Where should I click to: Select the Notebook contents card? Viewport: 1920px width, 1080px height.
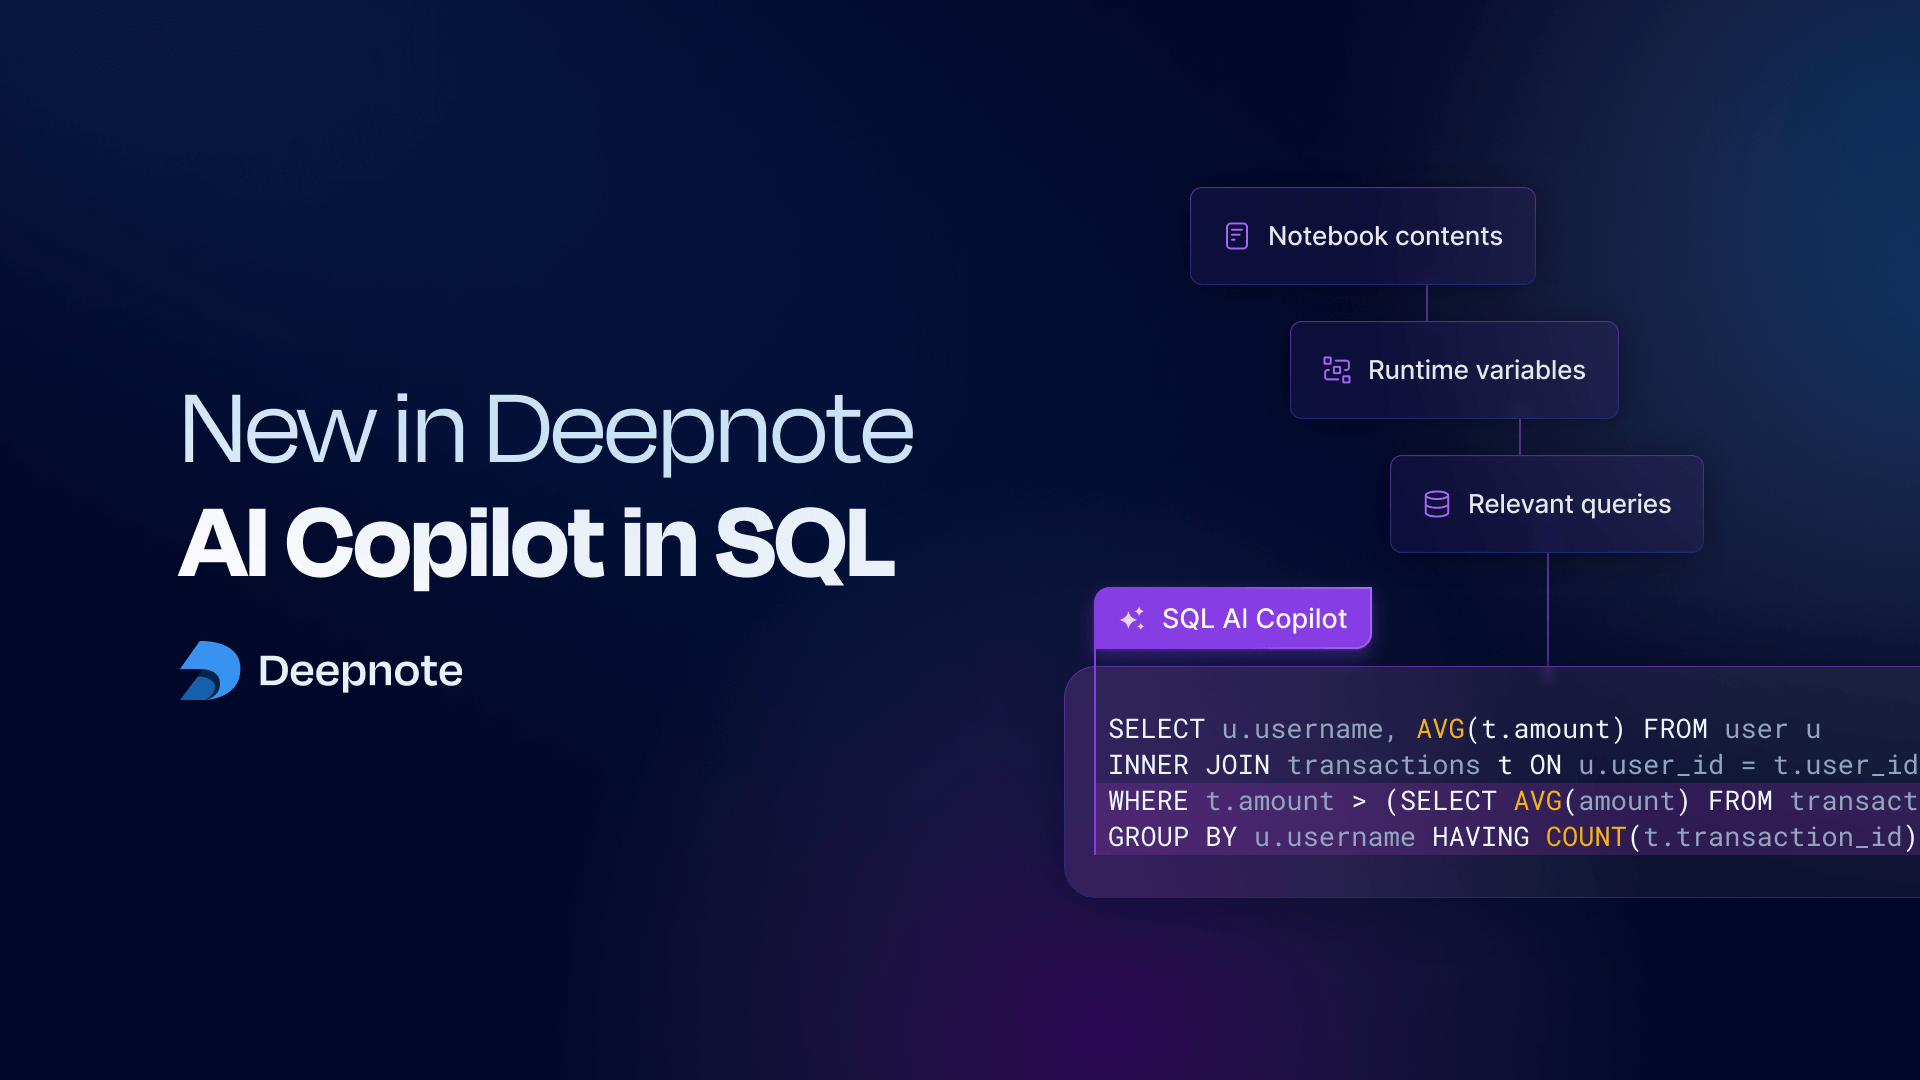[x=1362, y=236]
